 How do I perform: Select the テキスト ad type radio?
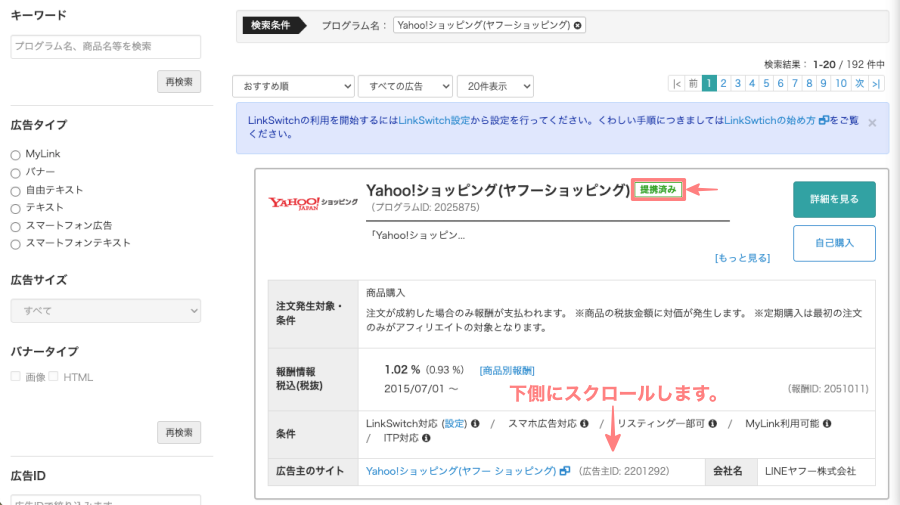click(x=15, y=208)
